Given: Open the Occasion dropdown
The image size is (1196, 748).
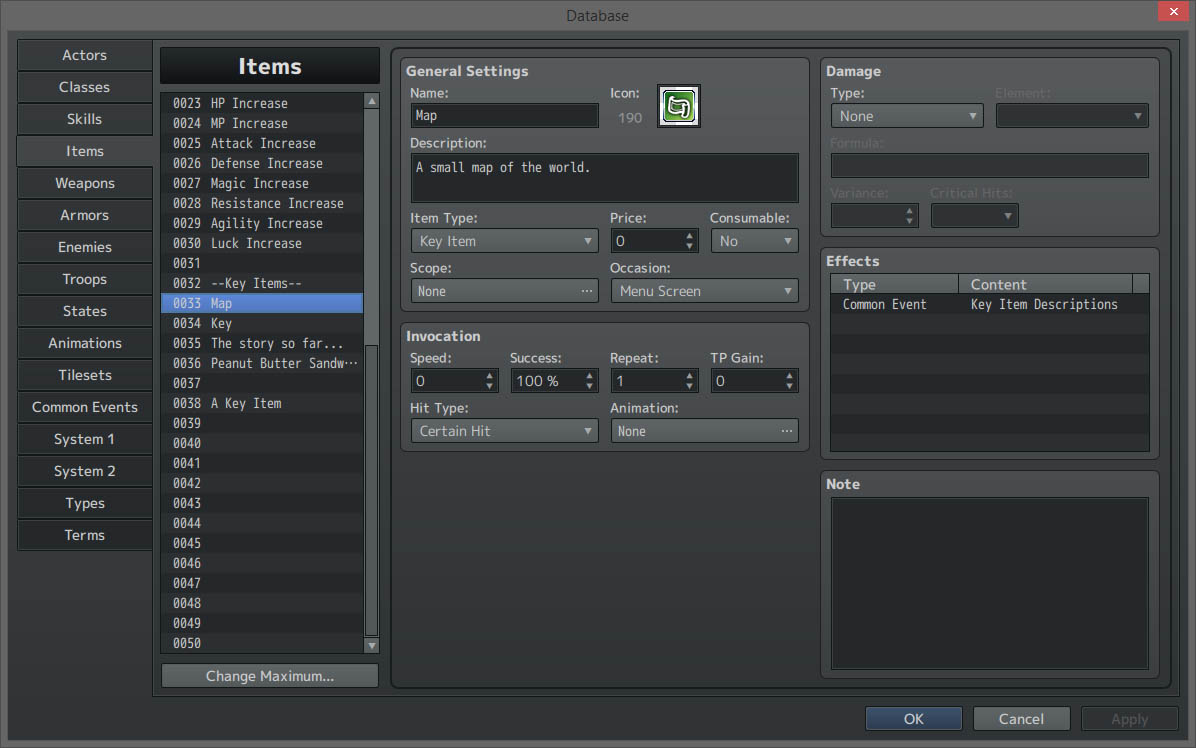Looking at the screenshot, I should [x=704, y=291].
